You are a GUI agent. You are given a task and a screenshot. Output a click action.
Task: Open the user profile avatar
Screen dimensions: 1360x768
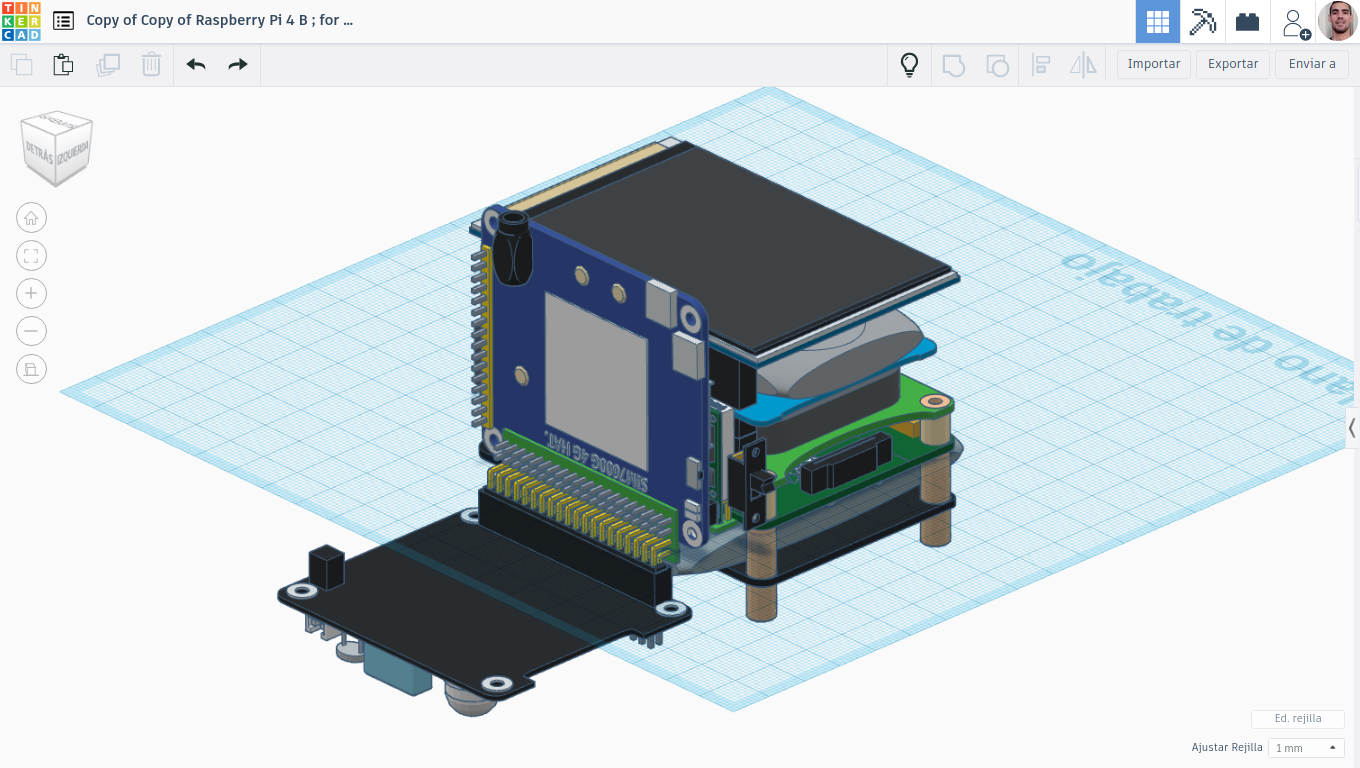[x=1338, y=21]
